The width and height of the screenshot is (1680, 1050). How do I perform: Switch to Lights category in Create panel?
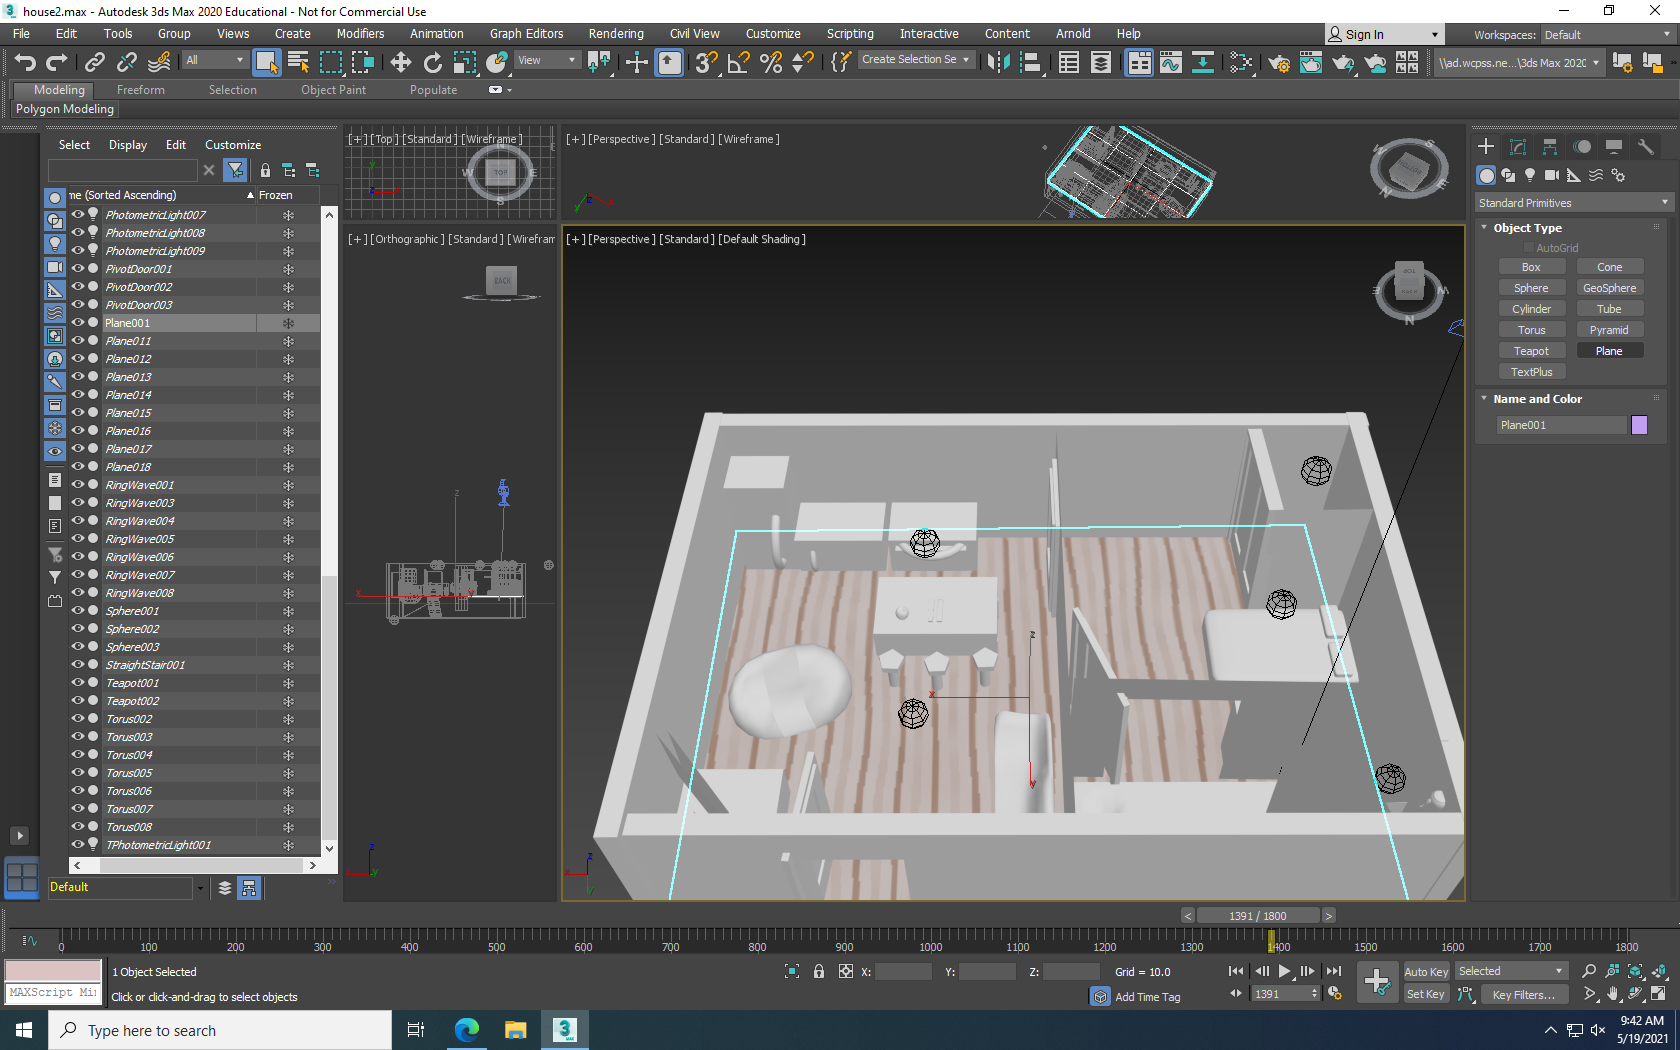(x=1530, y=175)
